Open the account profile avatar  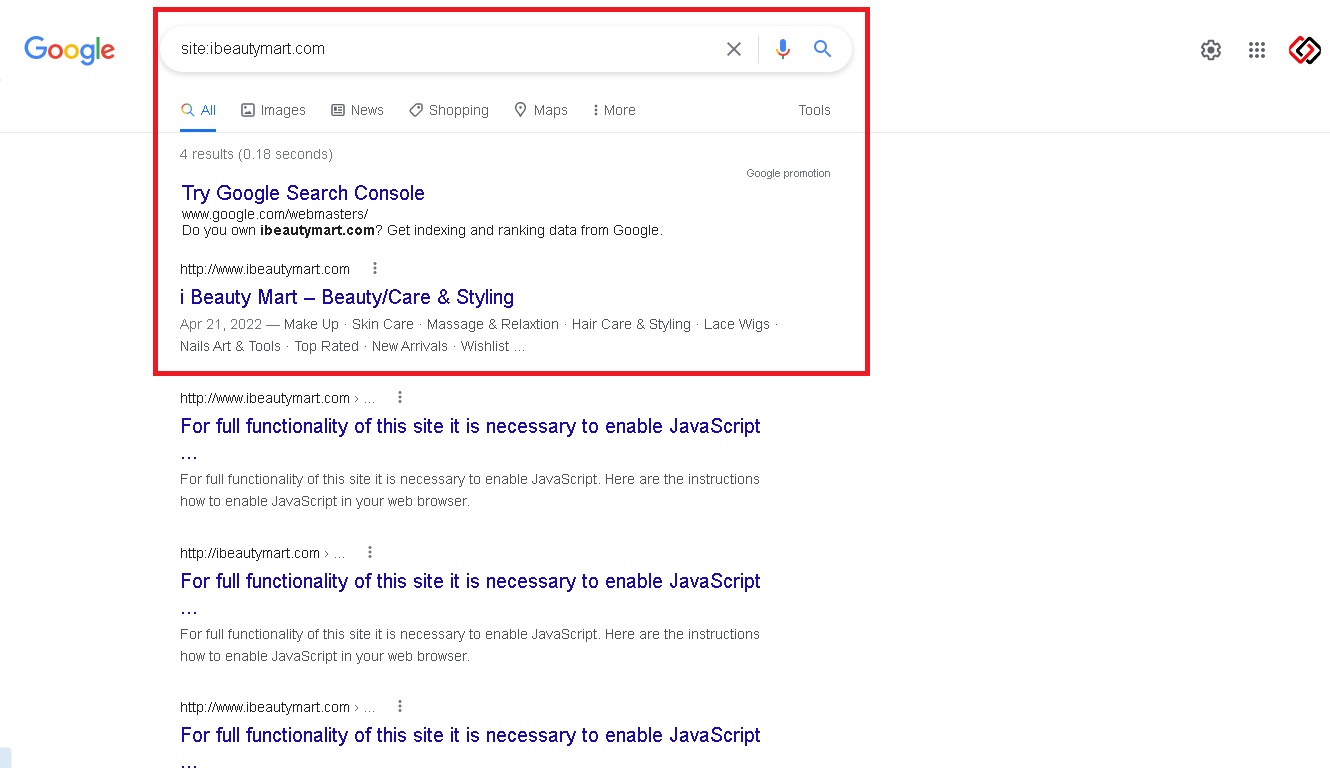tap(1305, 50)
